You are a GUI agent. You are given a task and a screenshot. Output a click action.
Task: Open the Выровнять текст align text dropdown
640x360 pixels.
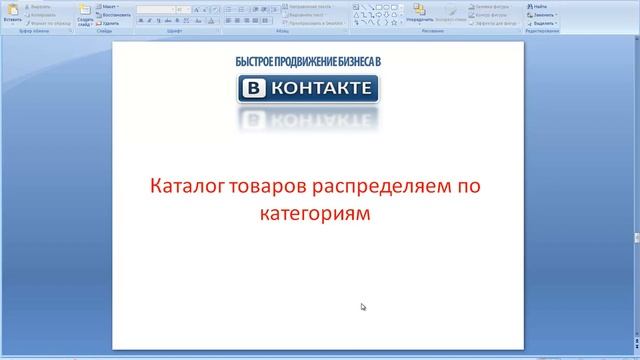[304, 15]
